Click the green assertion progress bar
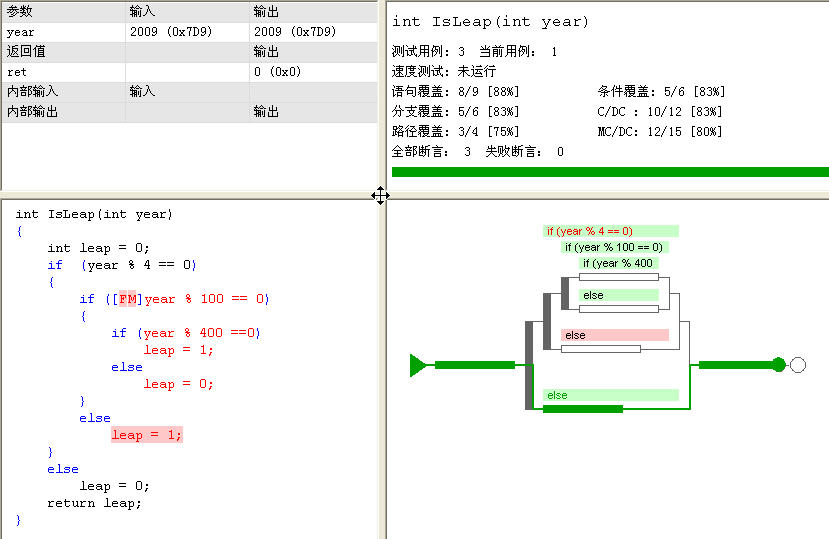829x539 pixels. [610, 172]
